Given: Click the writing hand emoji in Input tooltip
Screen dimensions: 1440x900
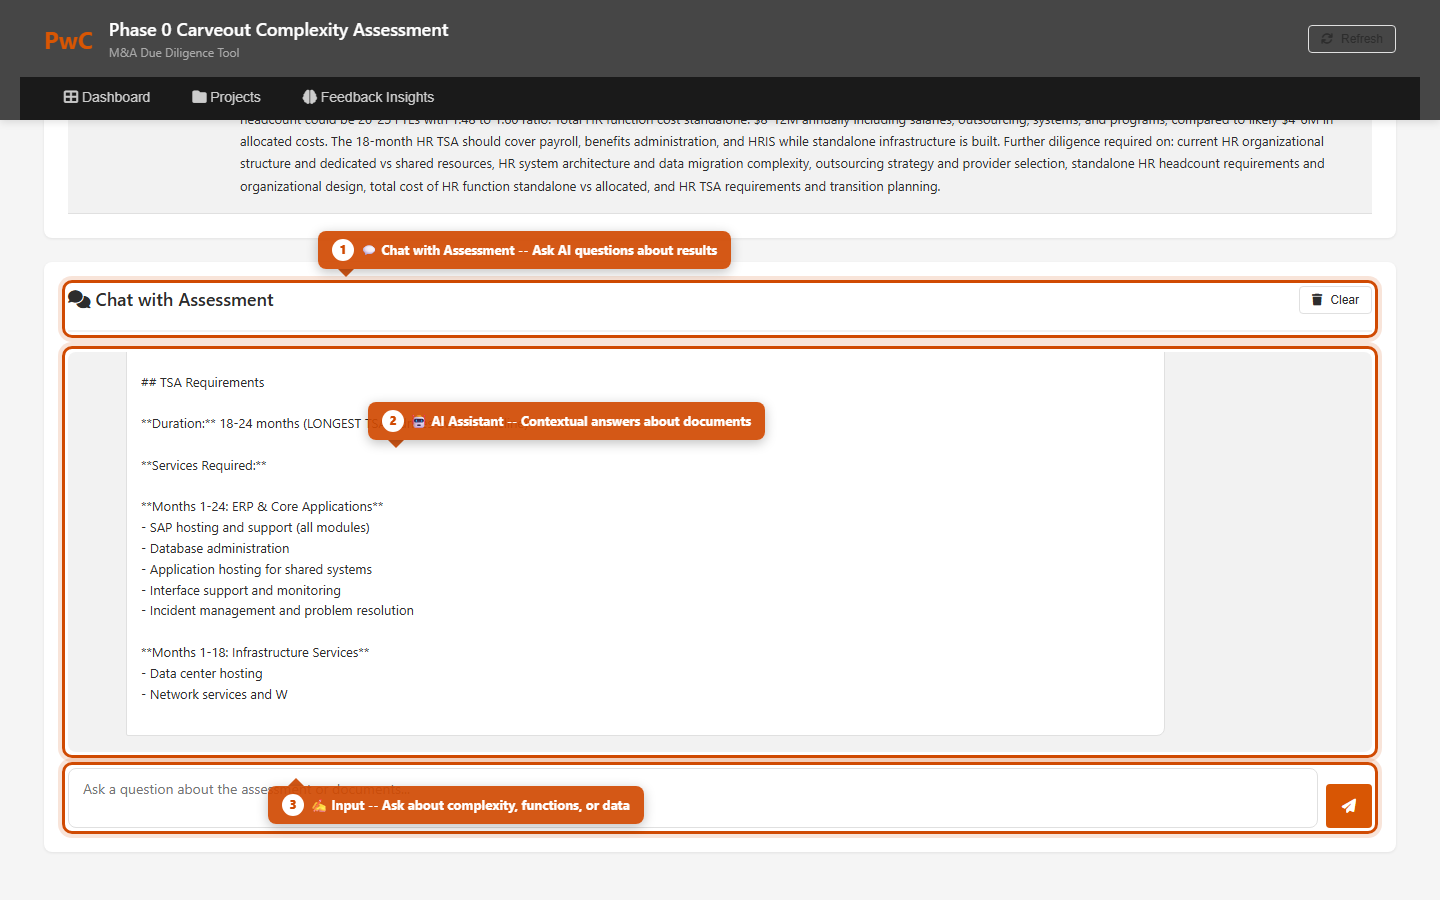Looking at the screenshot, I should pyautogui.click(x=319, y=806).
